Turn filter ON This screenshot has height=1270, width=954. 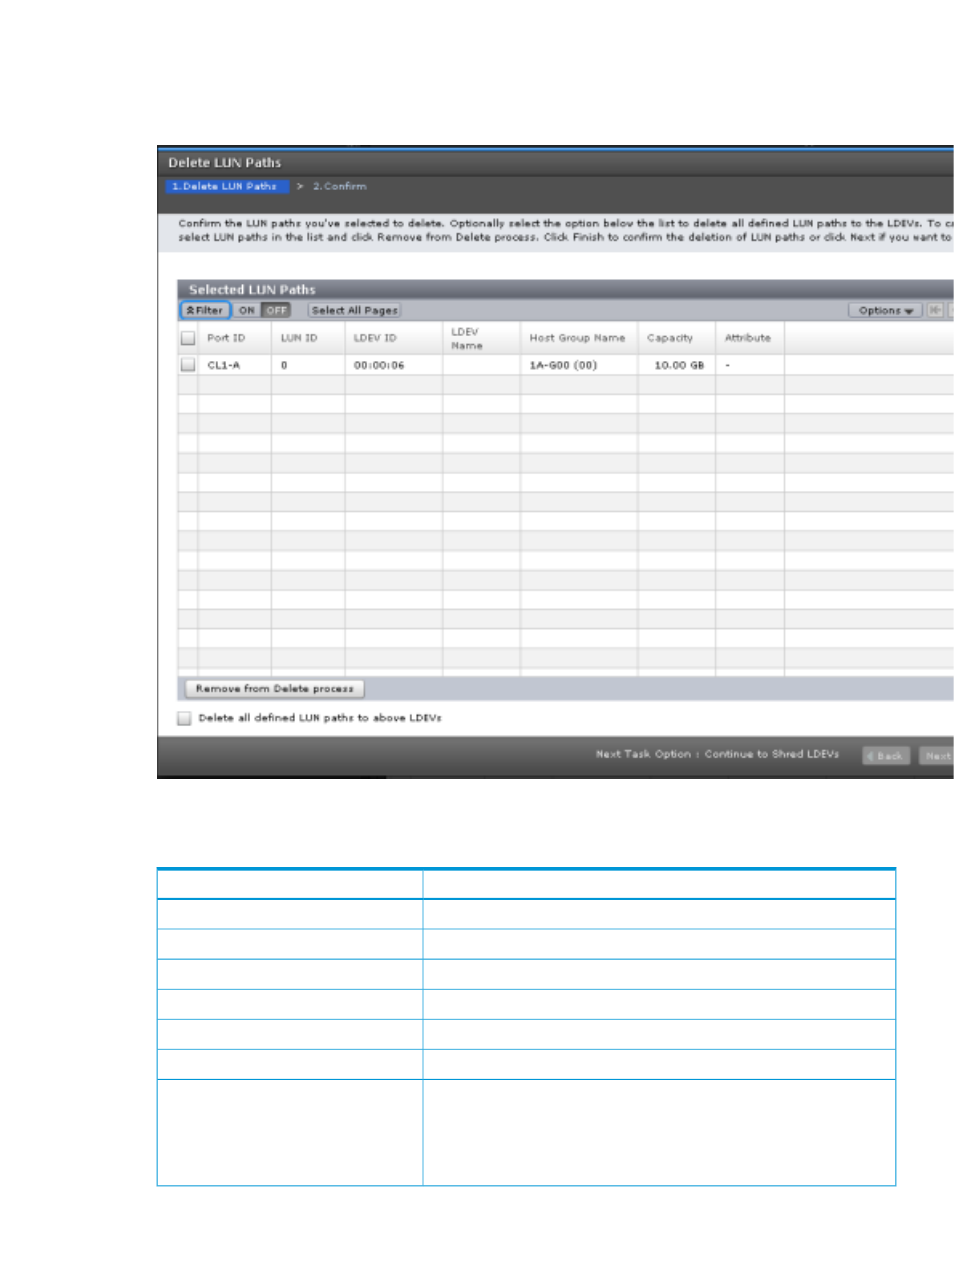click(247, 311)
